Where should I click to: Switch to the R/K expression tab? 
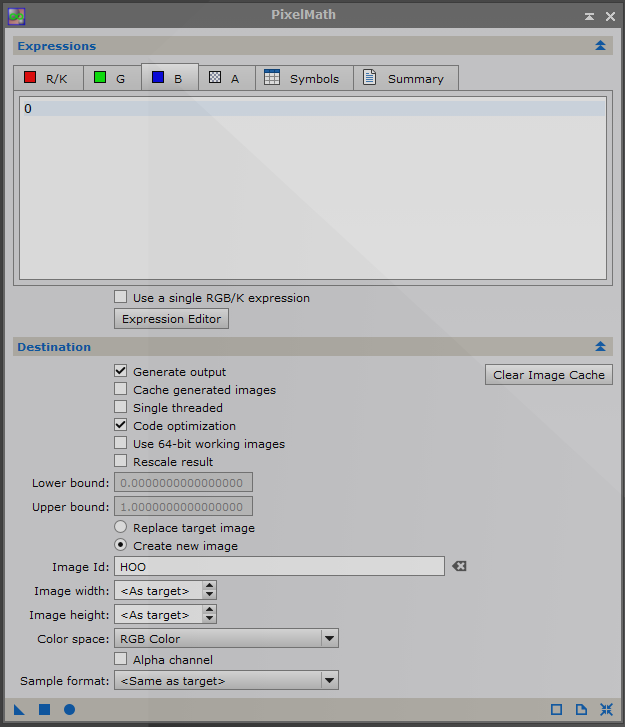(48, 78)
